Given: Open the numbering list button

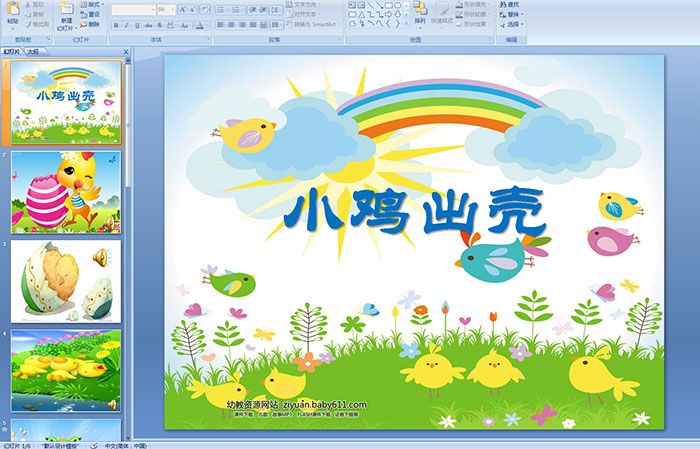Looking at the screenshot, I should (238, 9).
